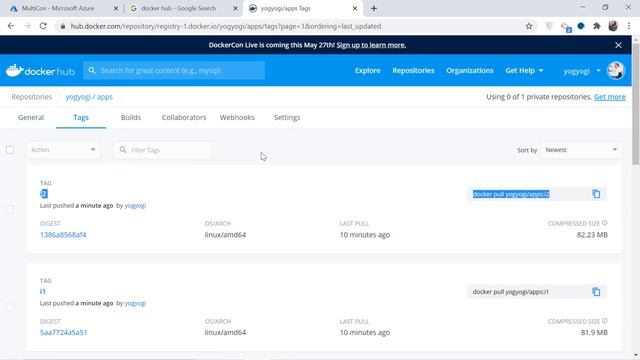Open Chrome three-dot menu
Image resolution: width=640 pixels, height=360 pixels.
629,26
